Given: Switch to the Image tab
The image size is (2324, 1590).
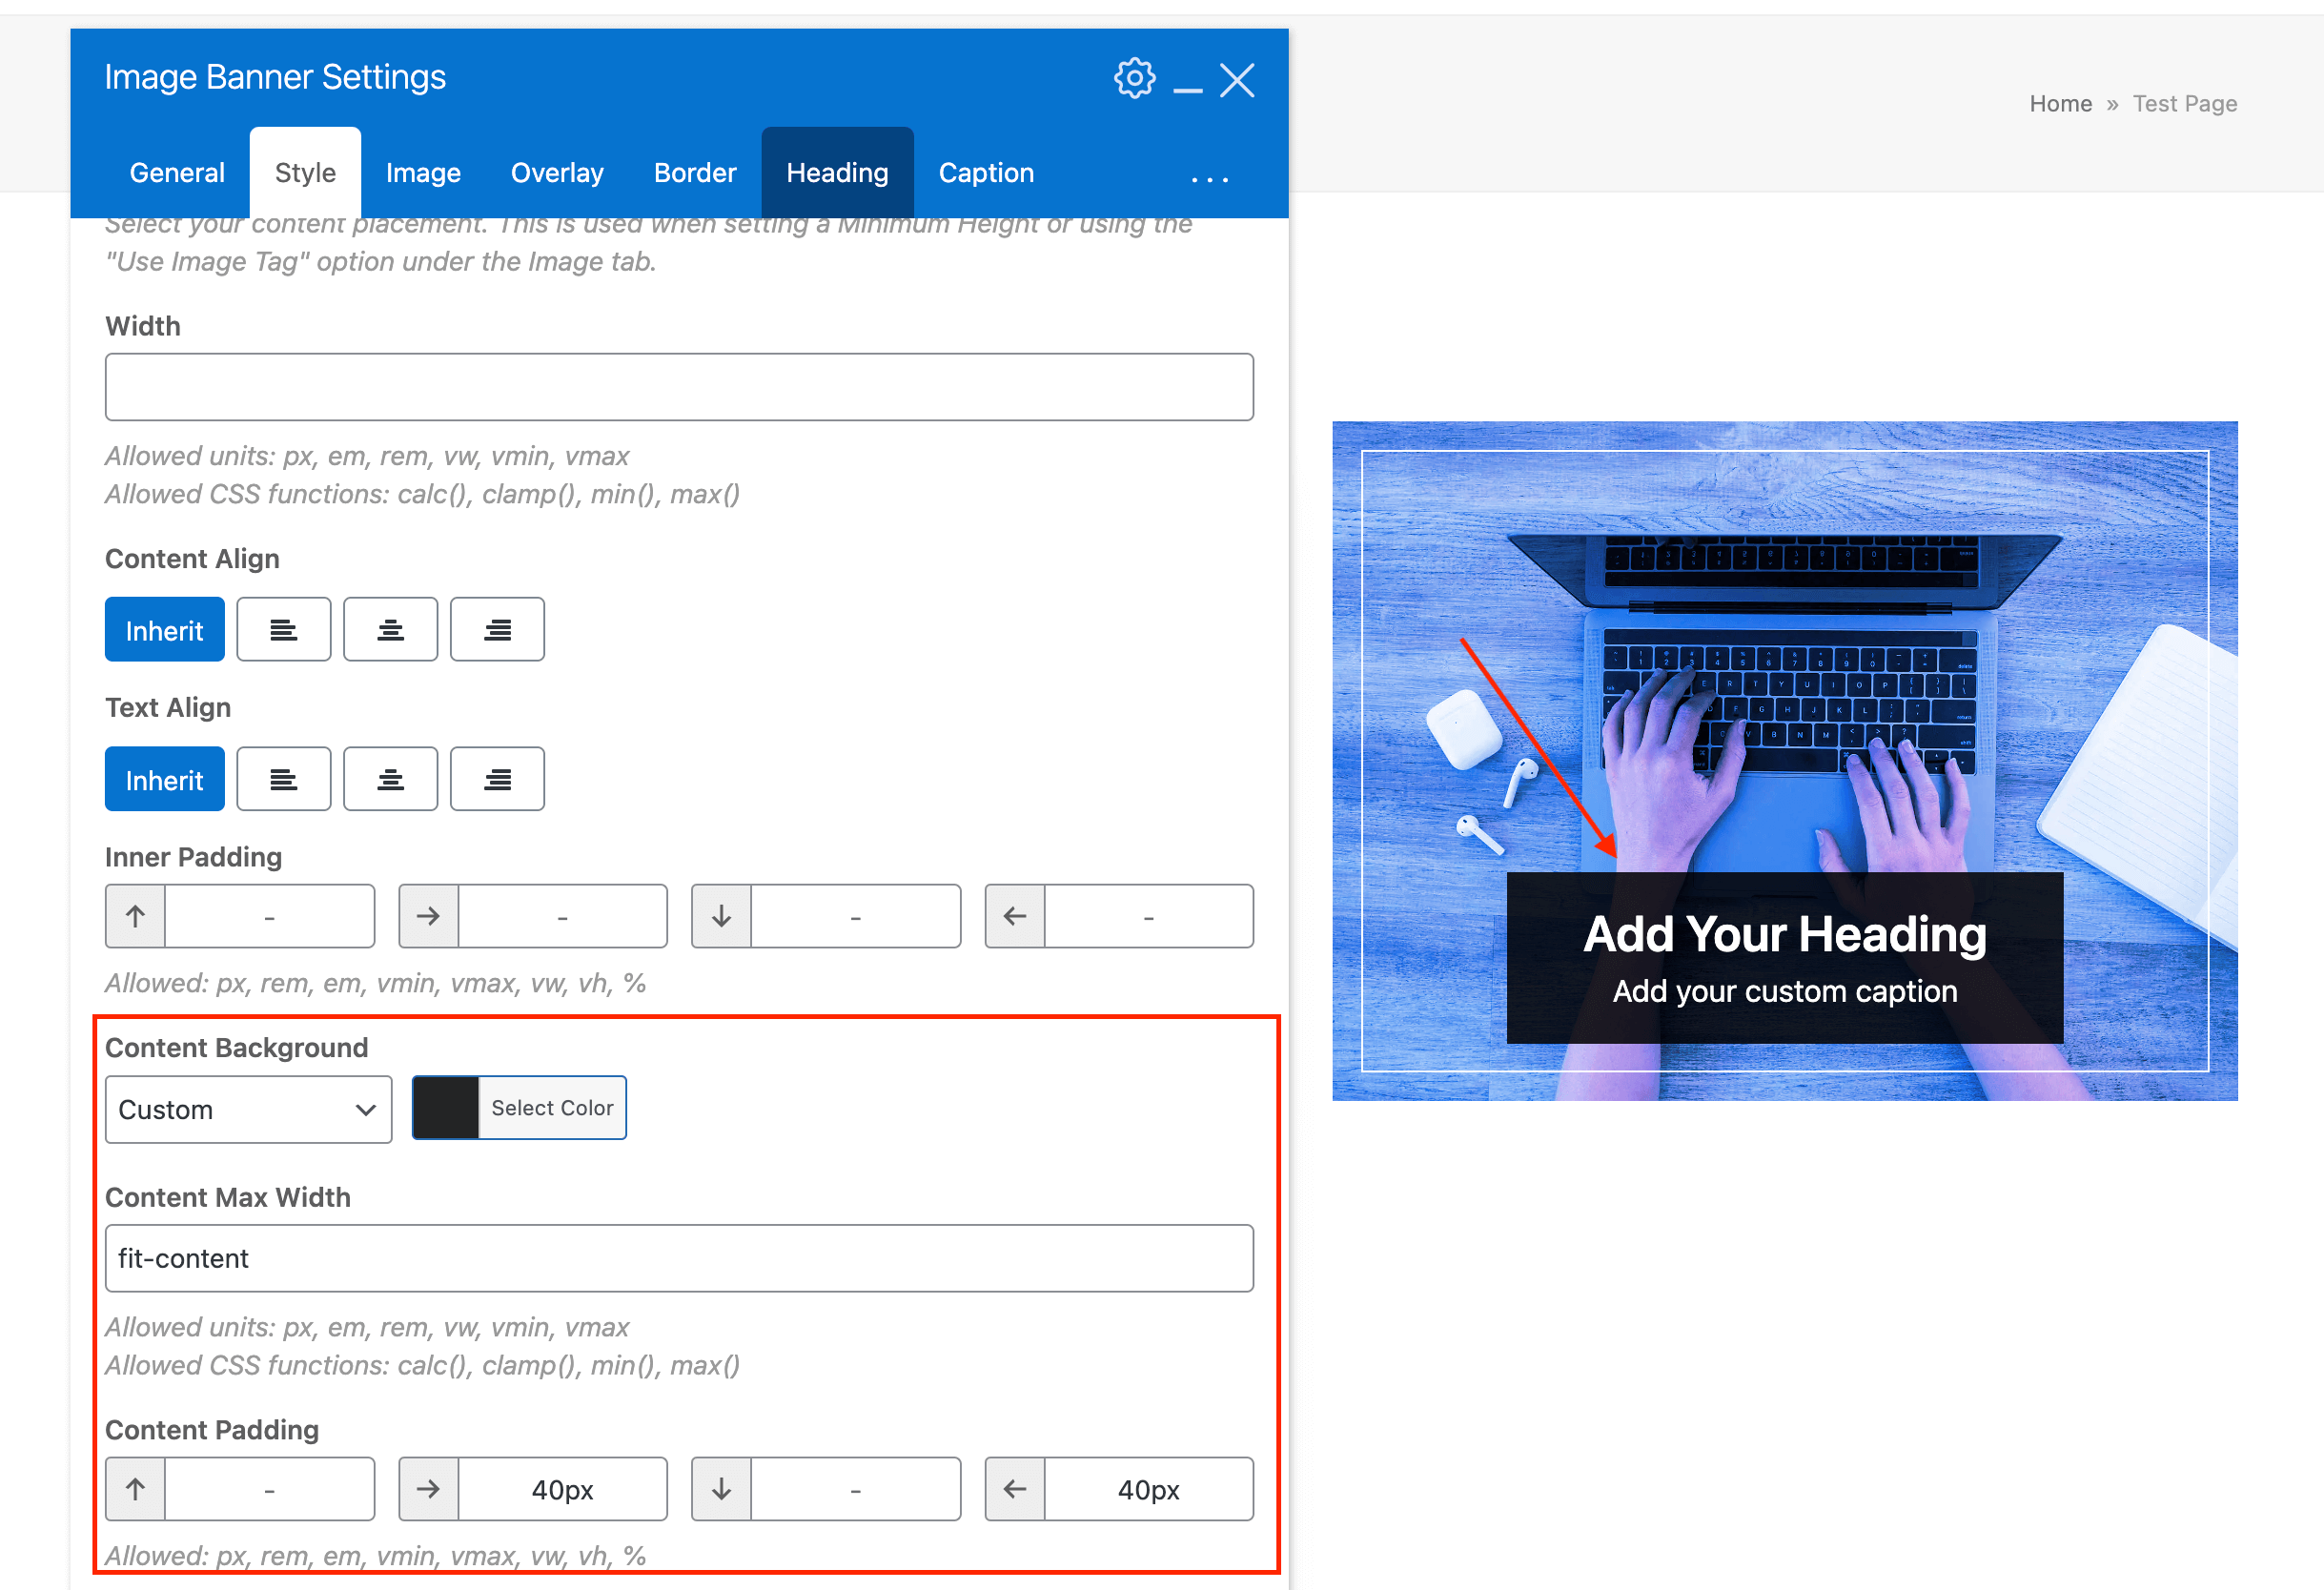Looking at the screenshot, I should pos(423,173).
